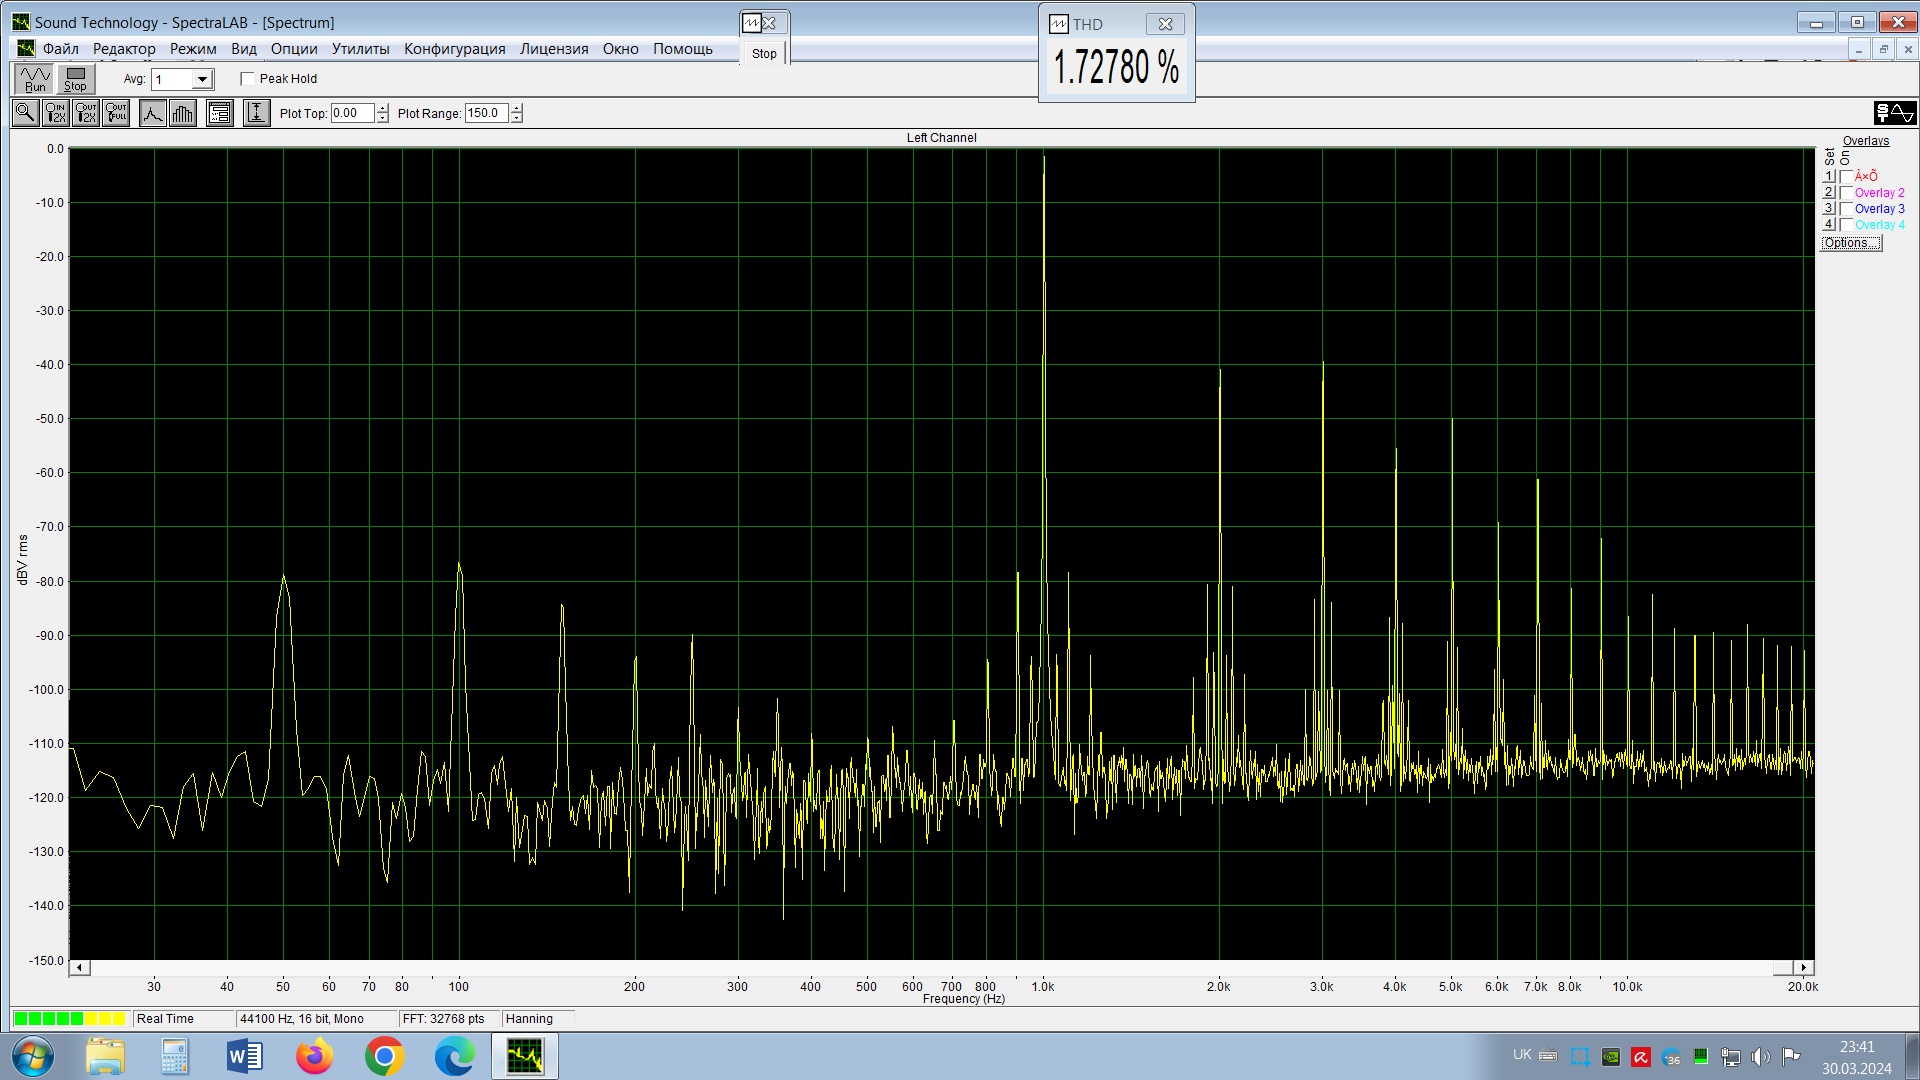This screenshot has width=1920, height=1080.
Task: Click the vertical auto-scale icon
Action: click(x=256, y=113)
